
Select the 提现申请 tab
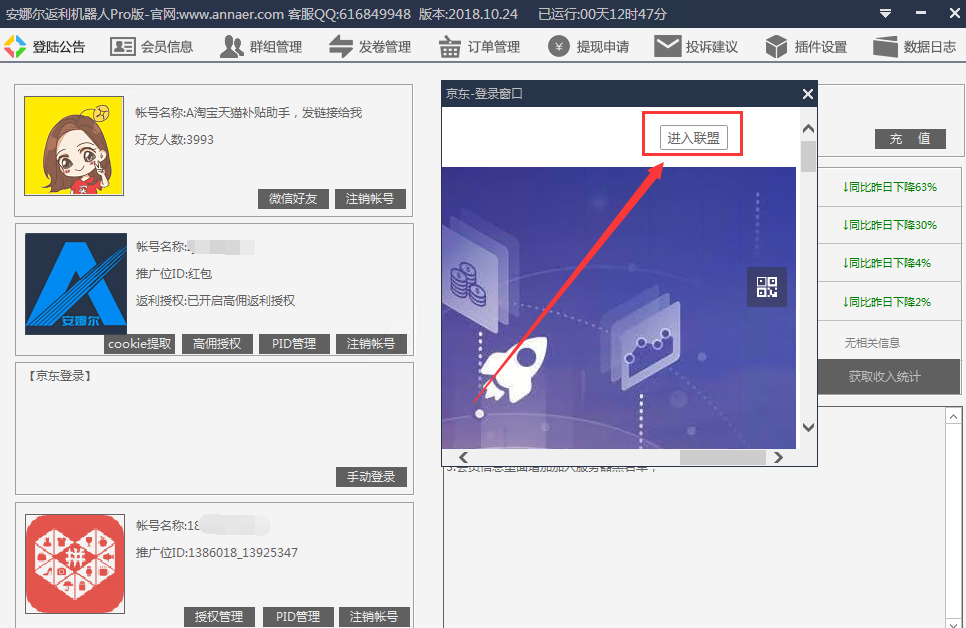(588, 47)
